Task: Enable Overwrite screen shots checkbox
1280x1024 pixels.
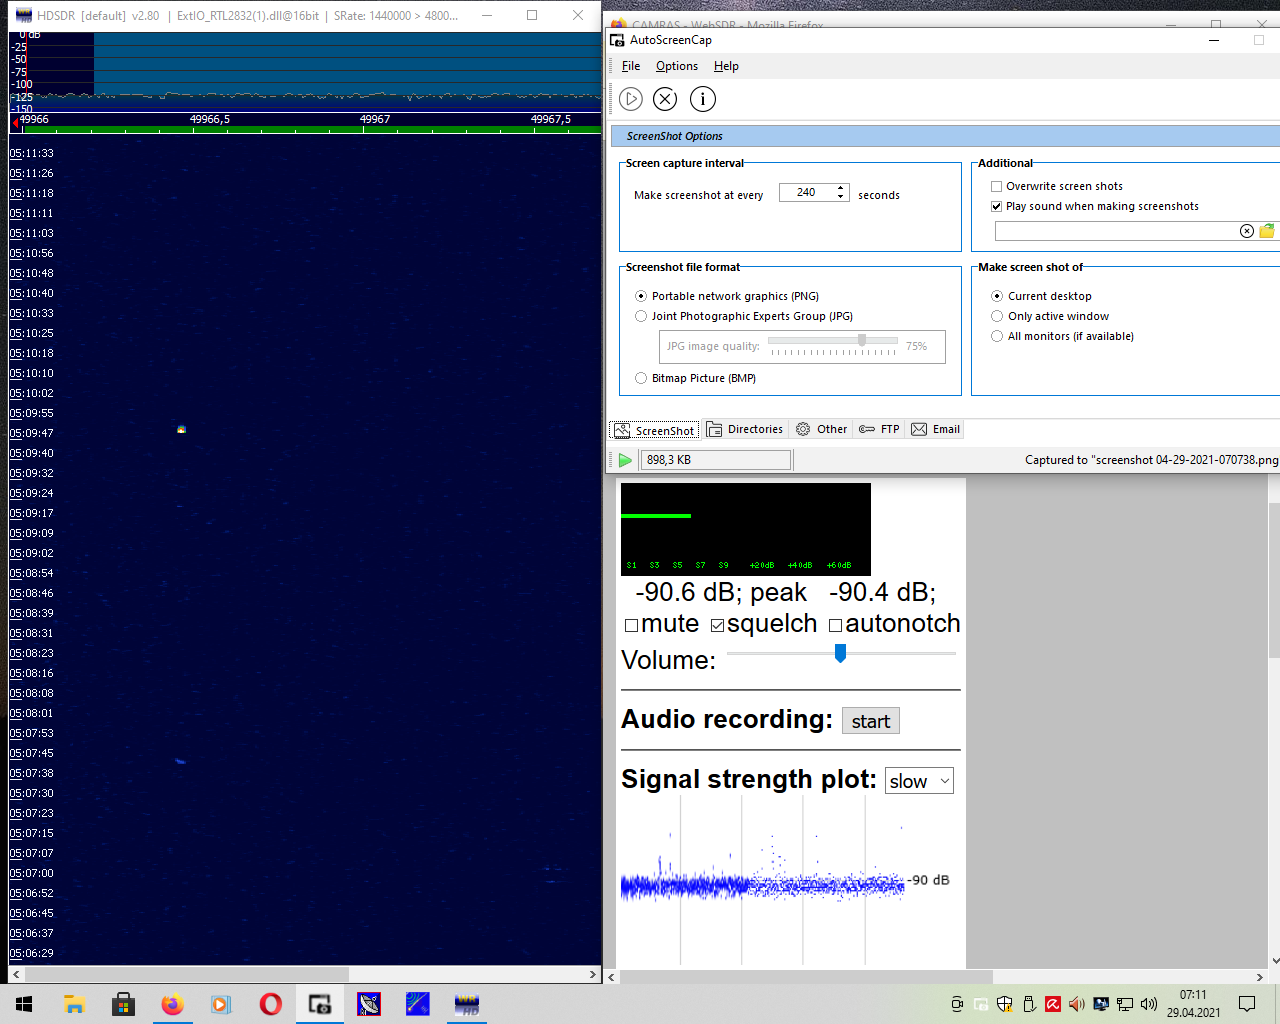Action: click(x=996, y=186)
